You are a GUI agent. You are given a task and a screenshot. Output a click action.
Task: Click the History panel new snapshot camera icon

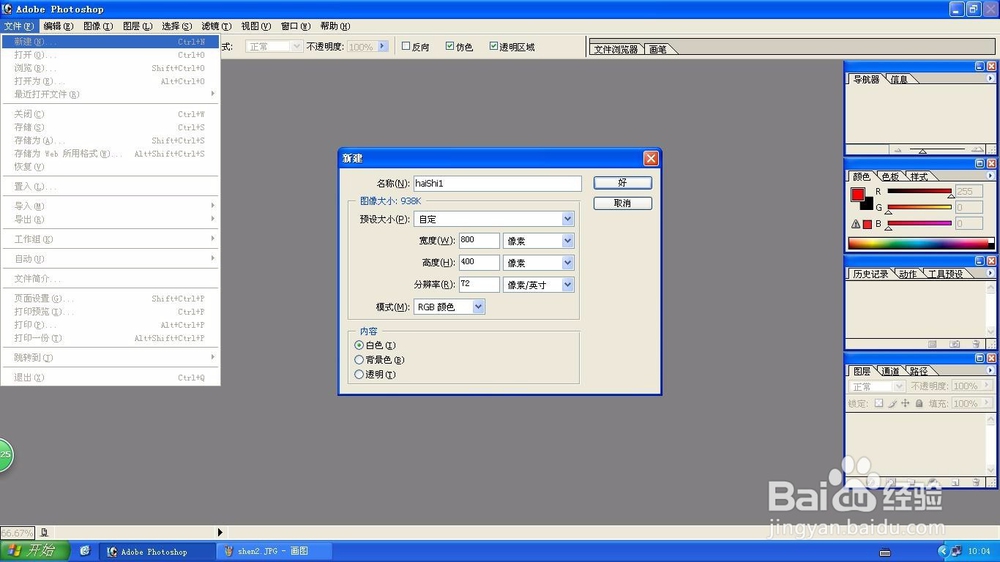(954, 344)
